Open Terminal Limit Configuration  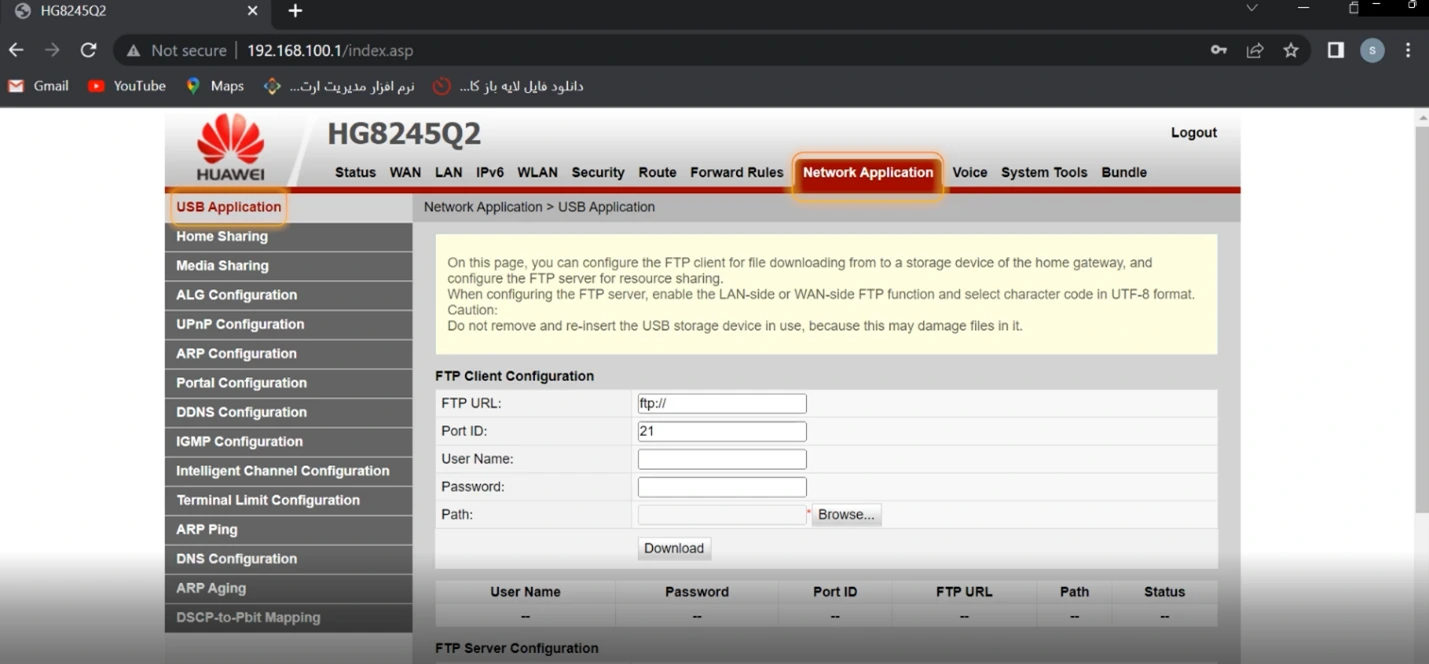[x=288, y=500]
